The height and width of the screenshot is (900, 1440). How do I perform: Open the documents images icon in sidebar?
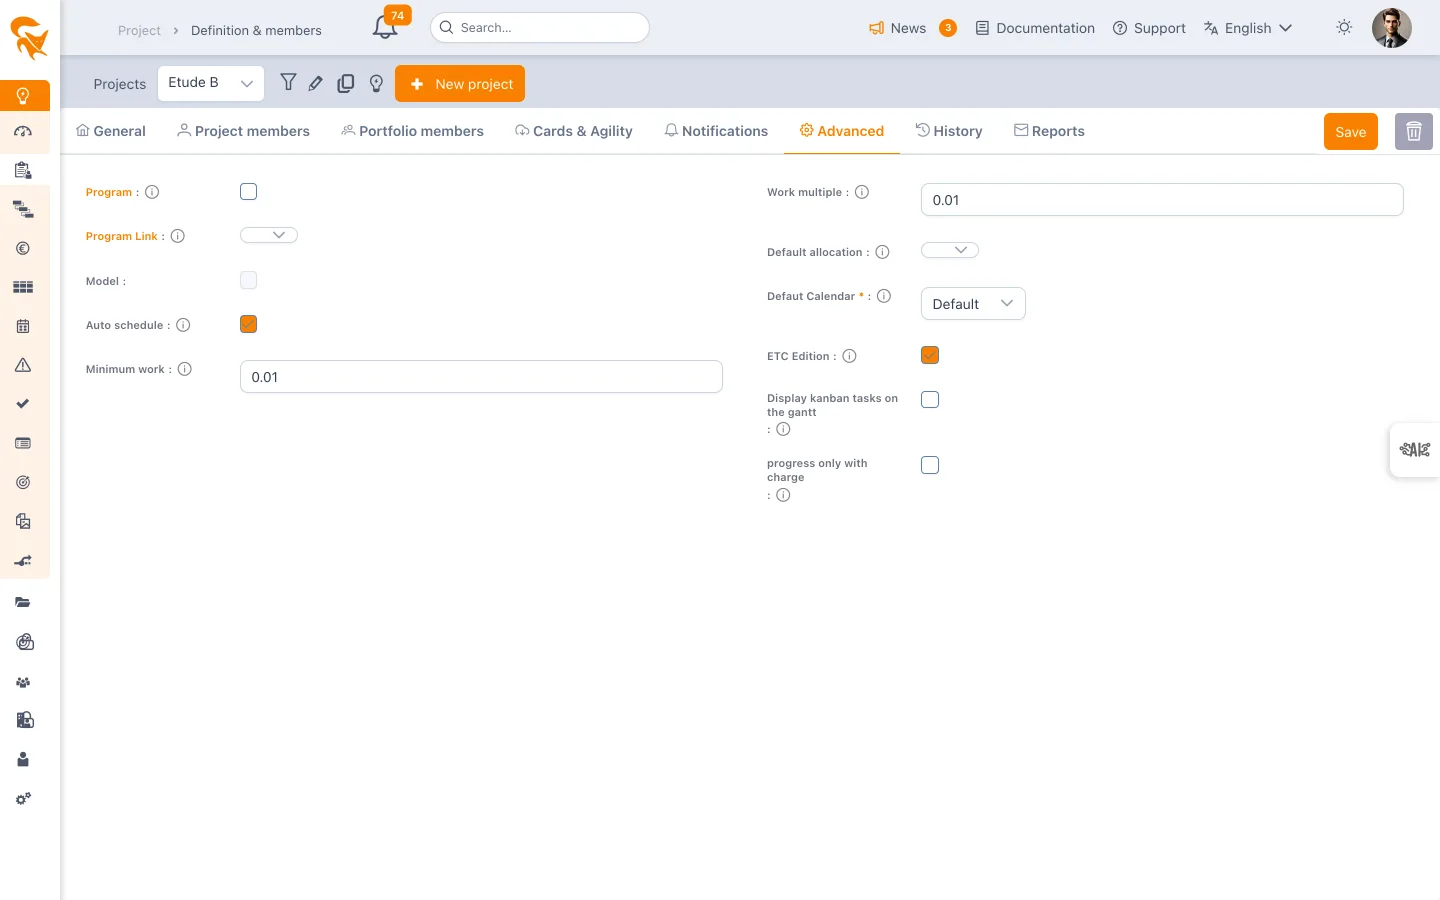(23, 521)
